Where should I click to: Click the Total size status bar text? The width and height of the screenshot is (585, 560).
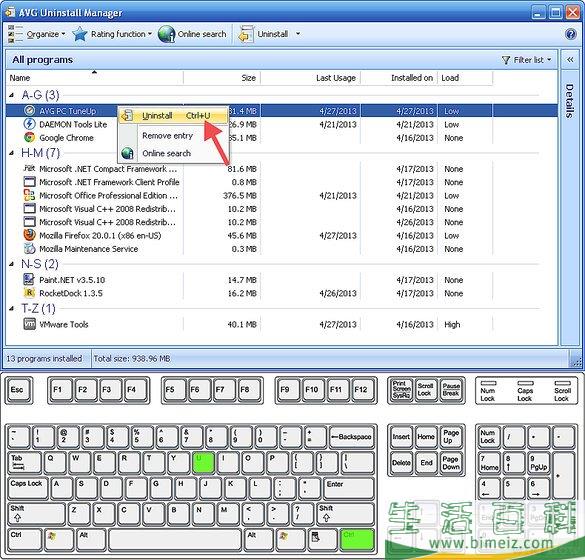click(x=132, y=359)
